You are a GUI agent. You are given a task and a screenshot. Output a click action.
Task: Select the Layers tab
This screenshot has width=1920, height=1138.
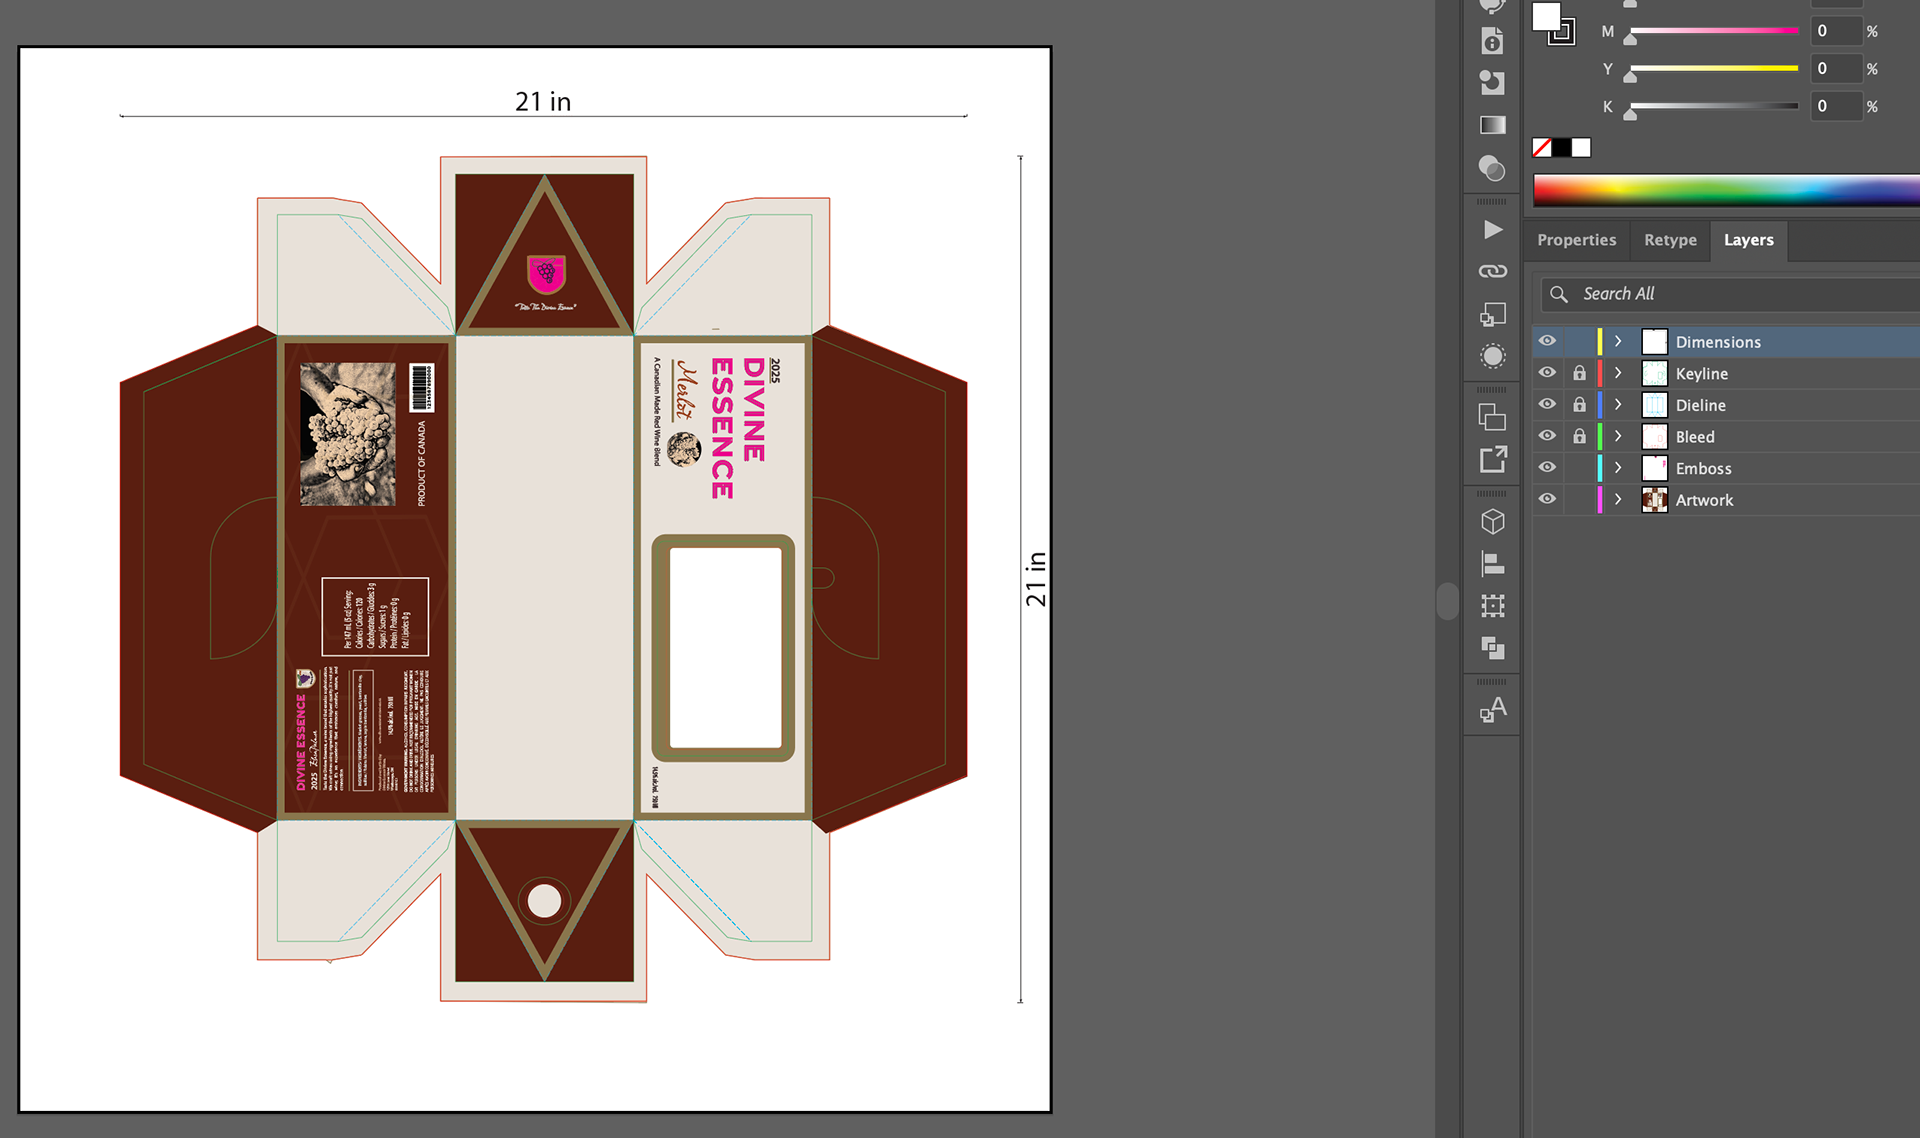pos(1748,240)
